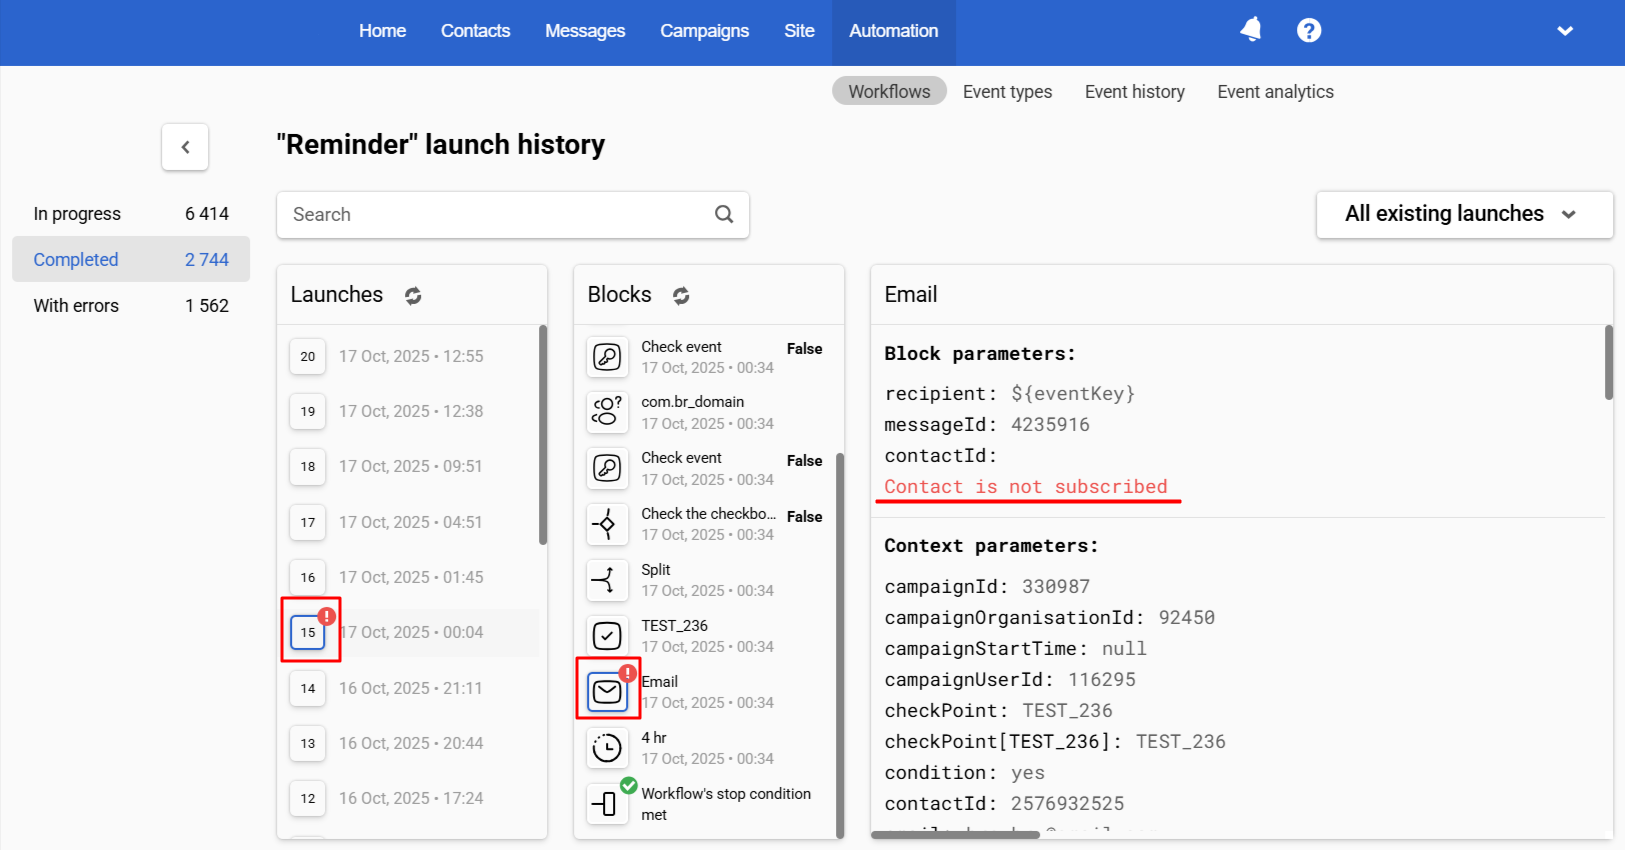Open launch number 15 with error
This screenshot has width=1625, height=850.
(x=308, y=632)
